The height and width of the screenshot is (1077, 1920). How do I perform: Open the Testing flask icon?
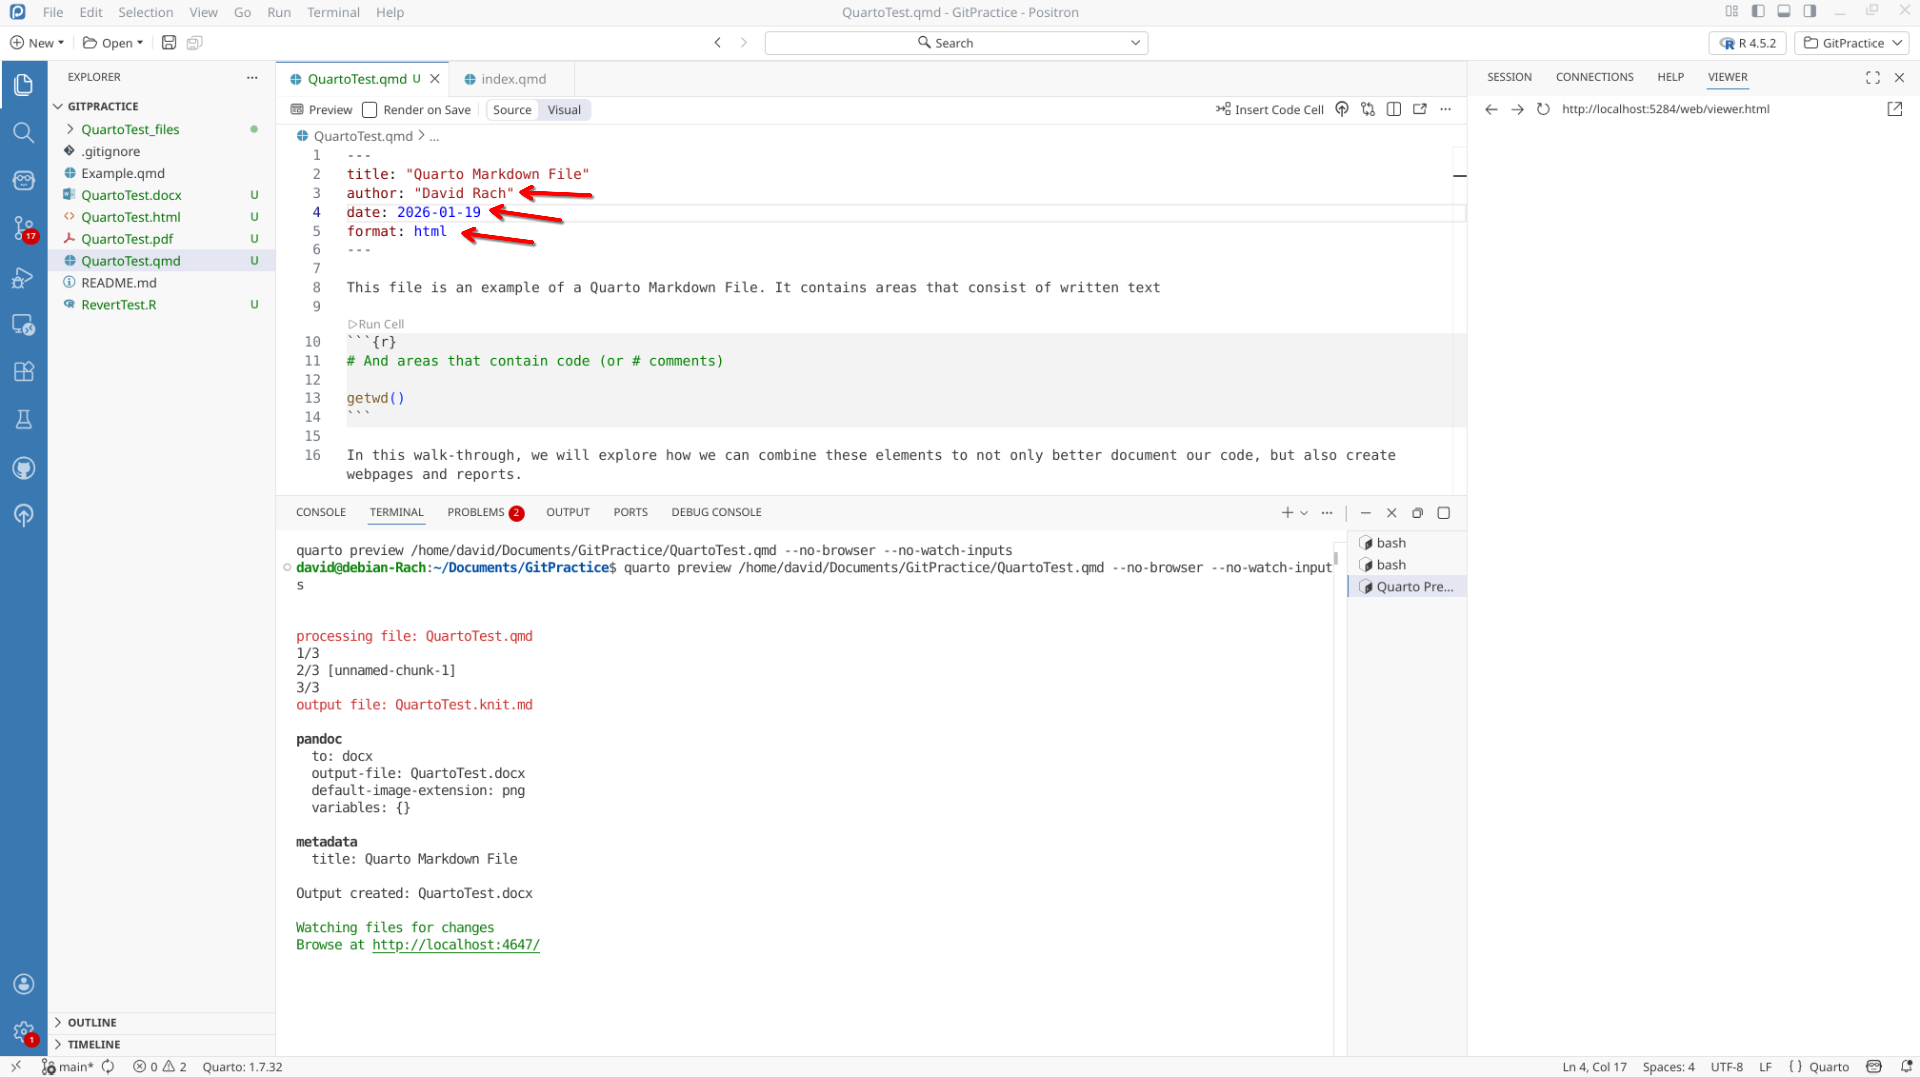[x=23, y=420]
